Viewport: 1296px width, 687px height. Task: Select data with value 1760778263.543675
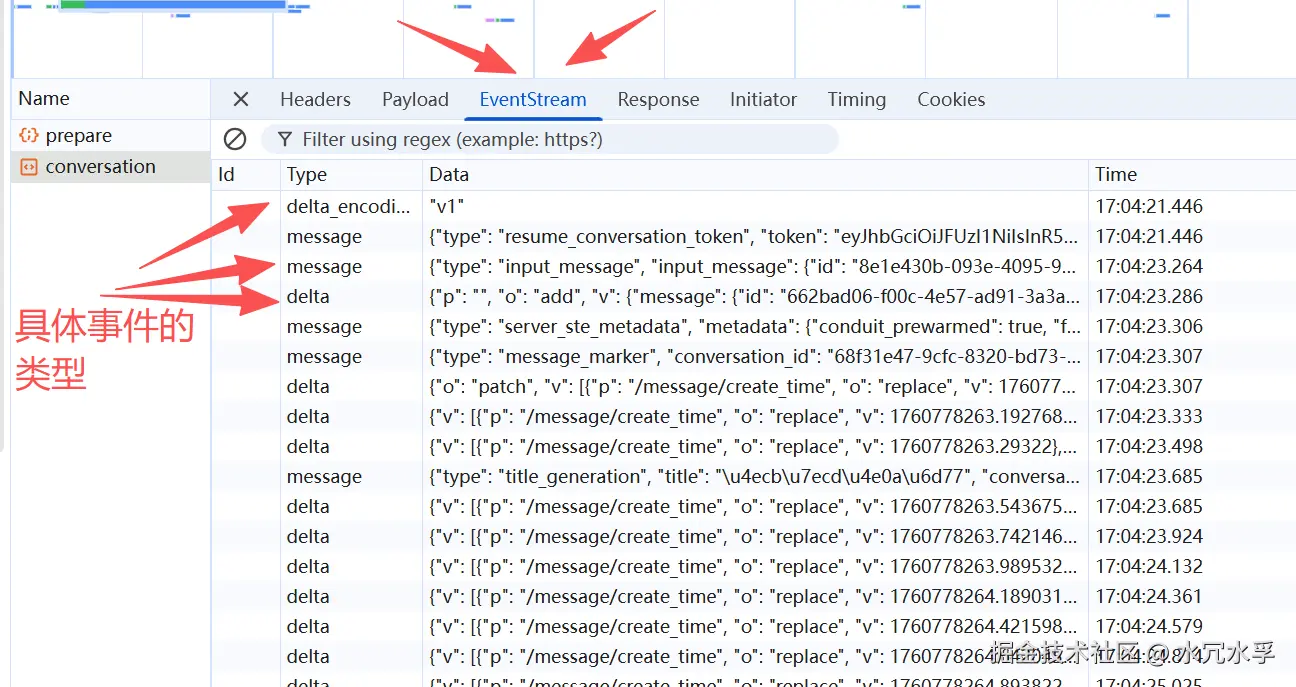click(754, 506)
